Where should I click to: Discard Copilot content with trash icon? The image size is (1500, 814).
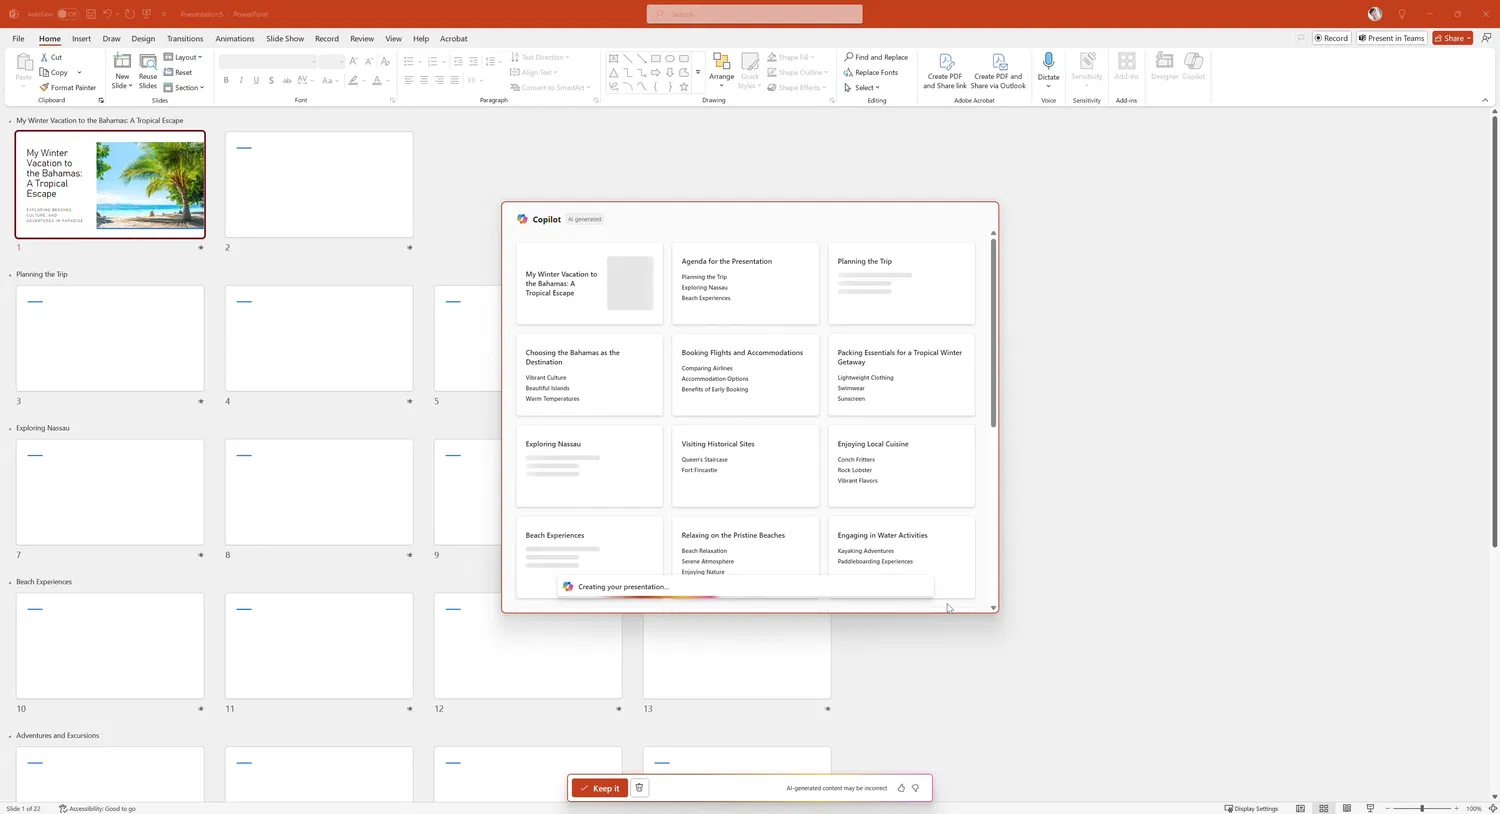click(x=639, y=788)
